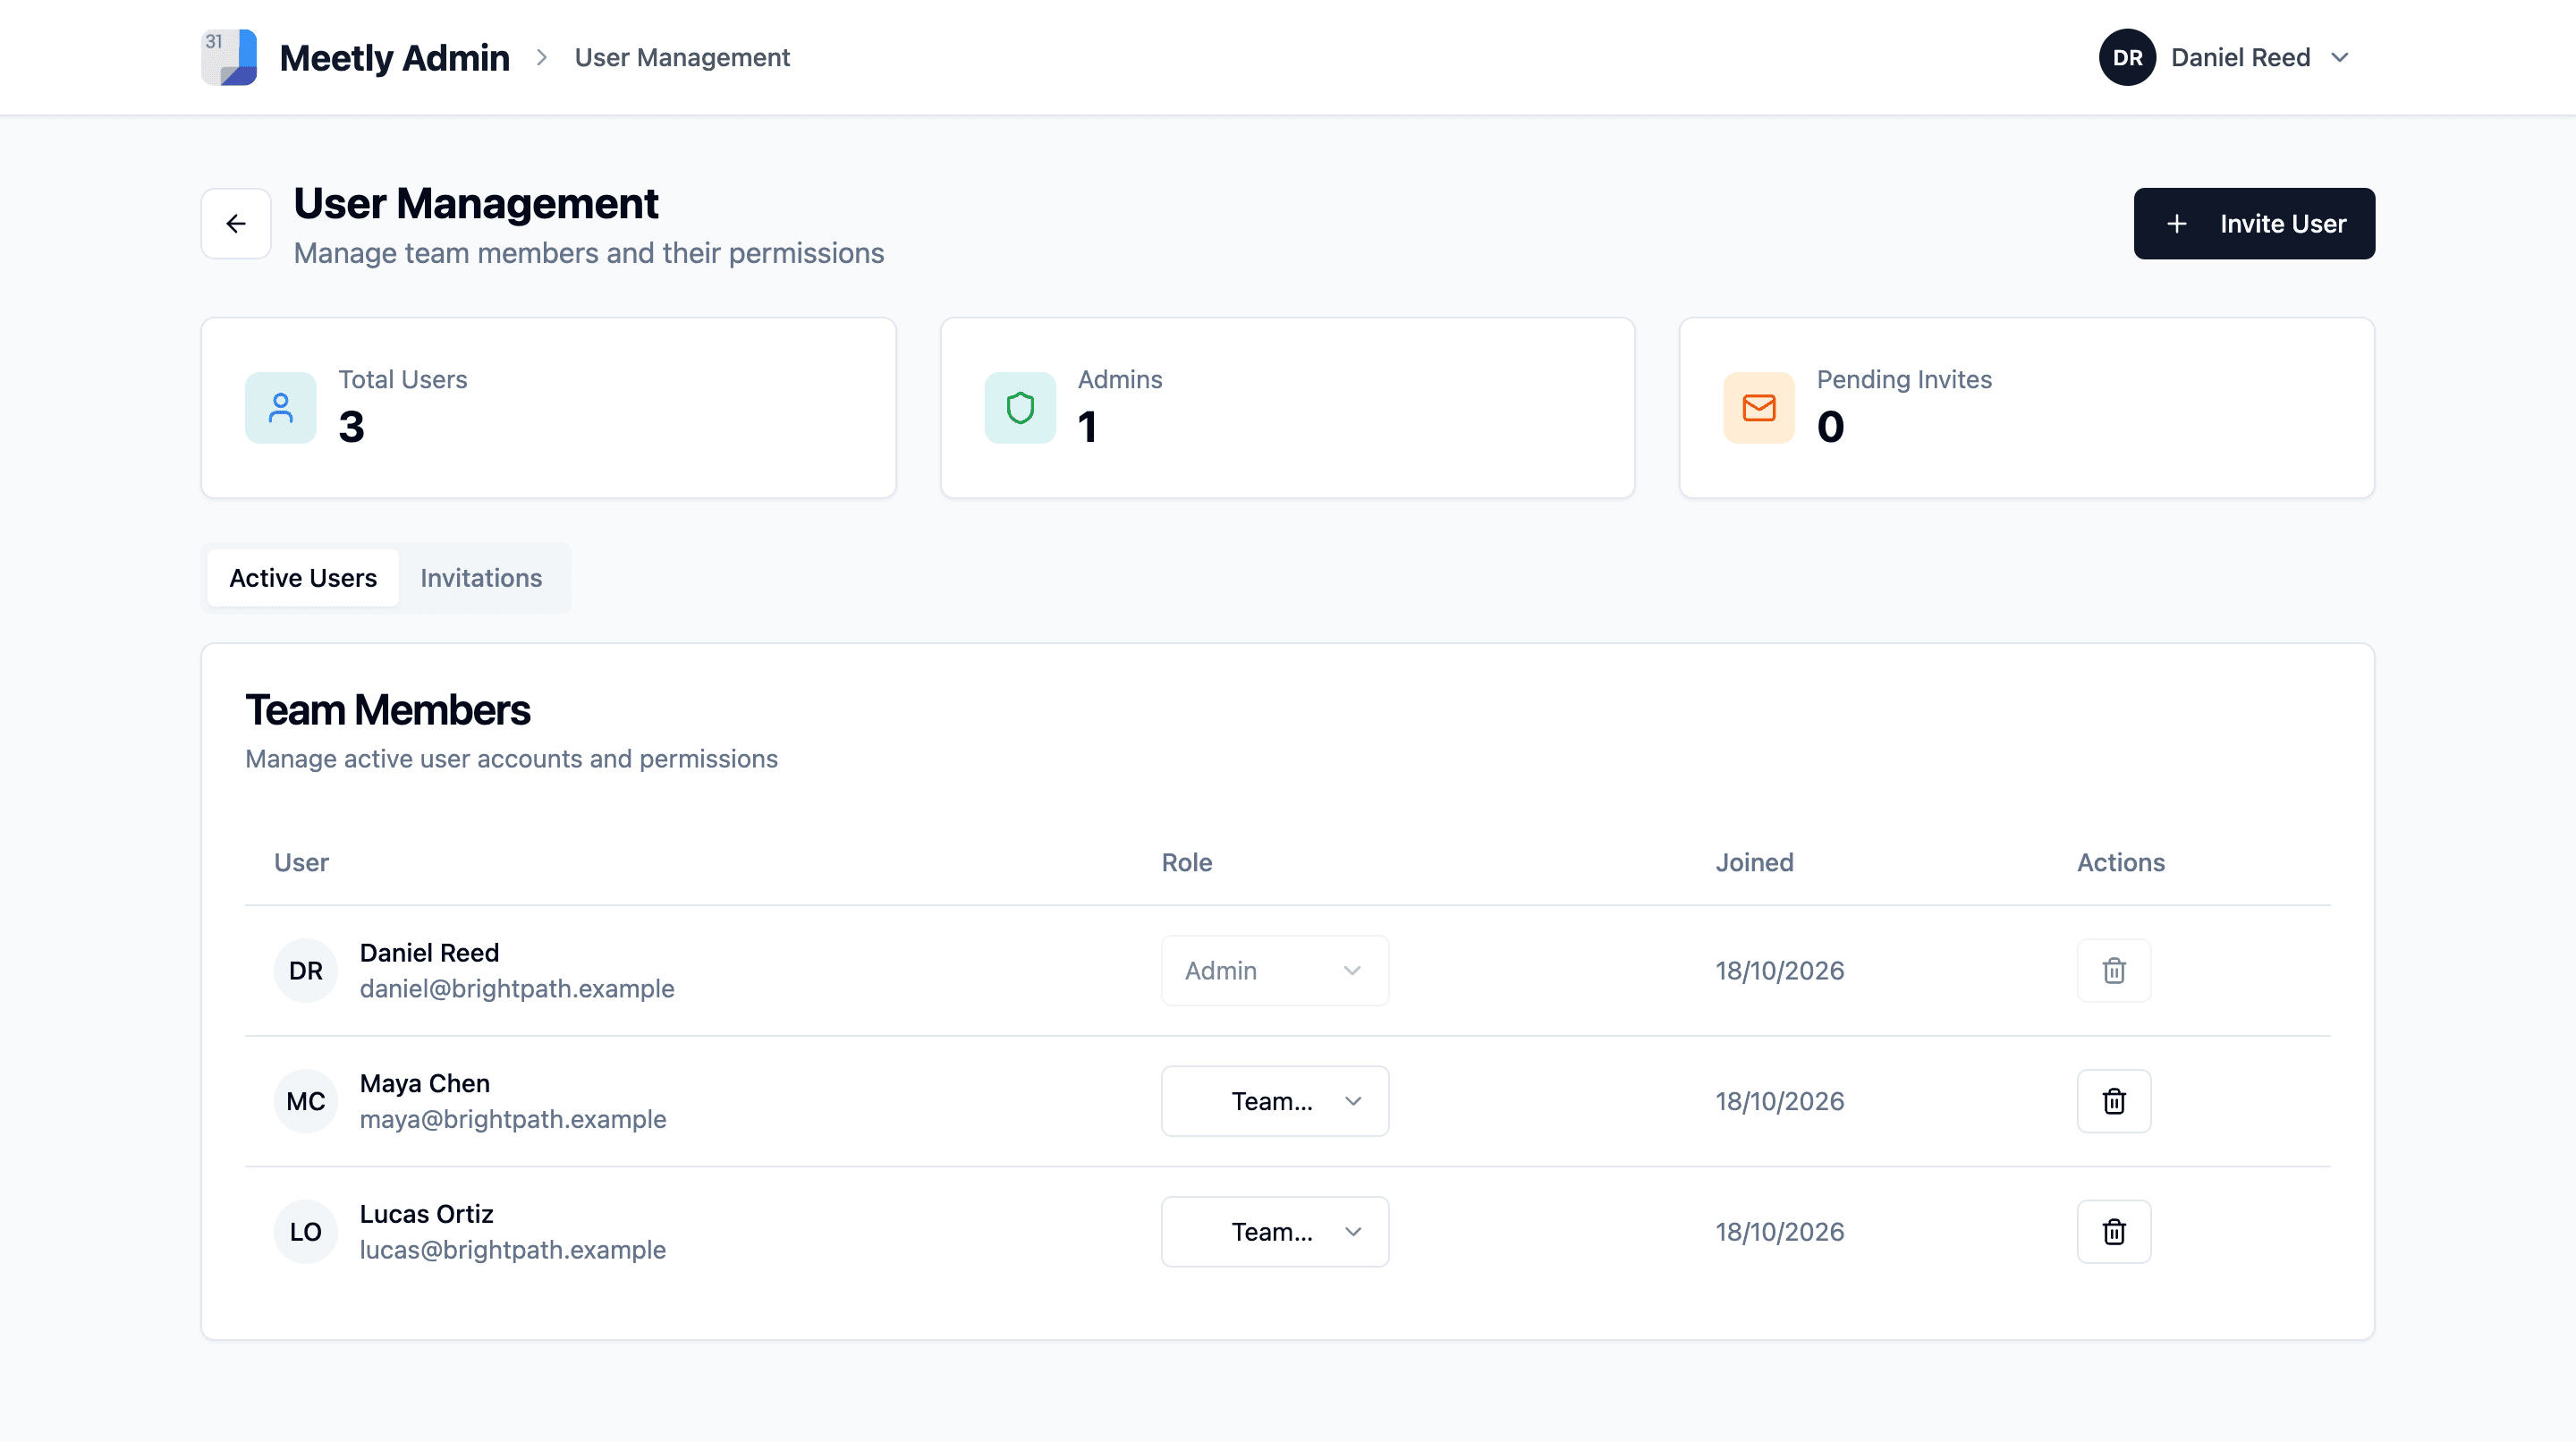Click the Joined column header
This screenshot has width=2576, height=1442.
click(1755, 862)
